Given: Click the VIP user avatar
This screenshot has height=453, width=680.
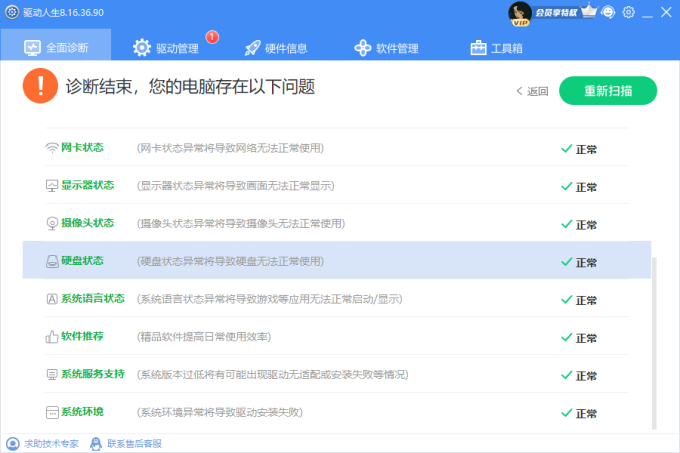Looking at the screenshot, I should pos(520,13).
